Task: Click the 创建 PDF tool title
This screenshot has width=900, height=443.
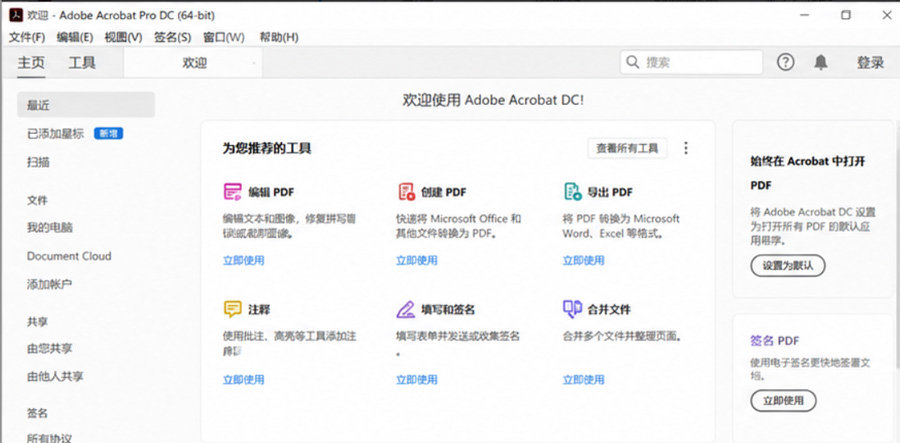Action: pyautogui.click(x=444, y=192)
